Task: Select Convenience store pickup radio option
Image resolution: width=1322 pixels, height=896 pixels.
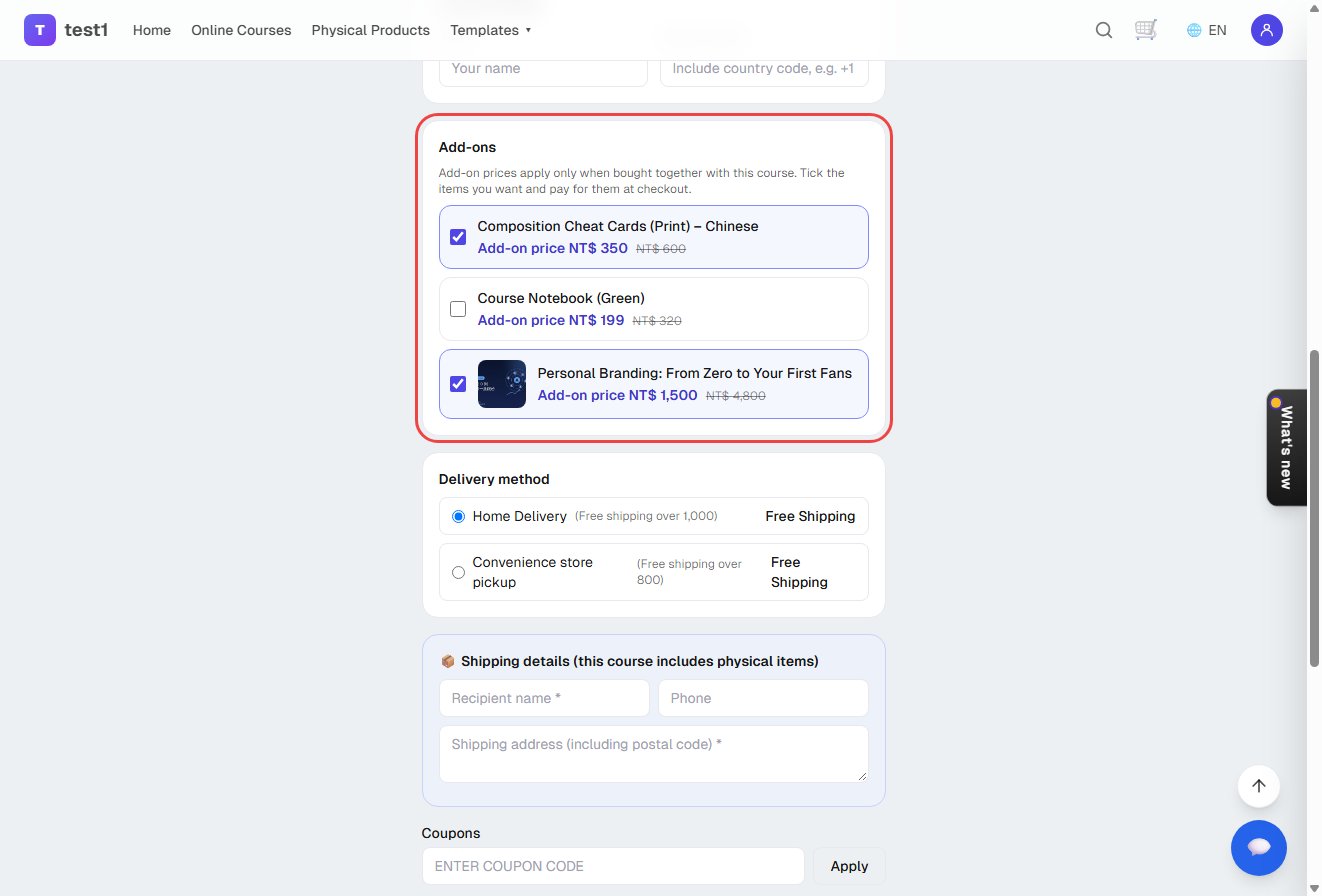Action: 458,572
